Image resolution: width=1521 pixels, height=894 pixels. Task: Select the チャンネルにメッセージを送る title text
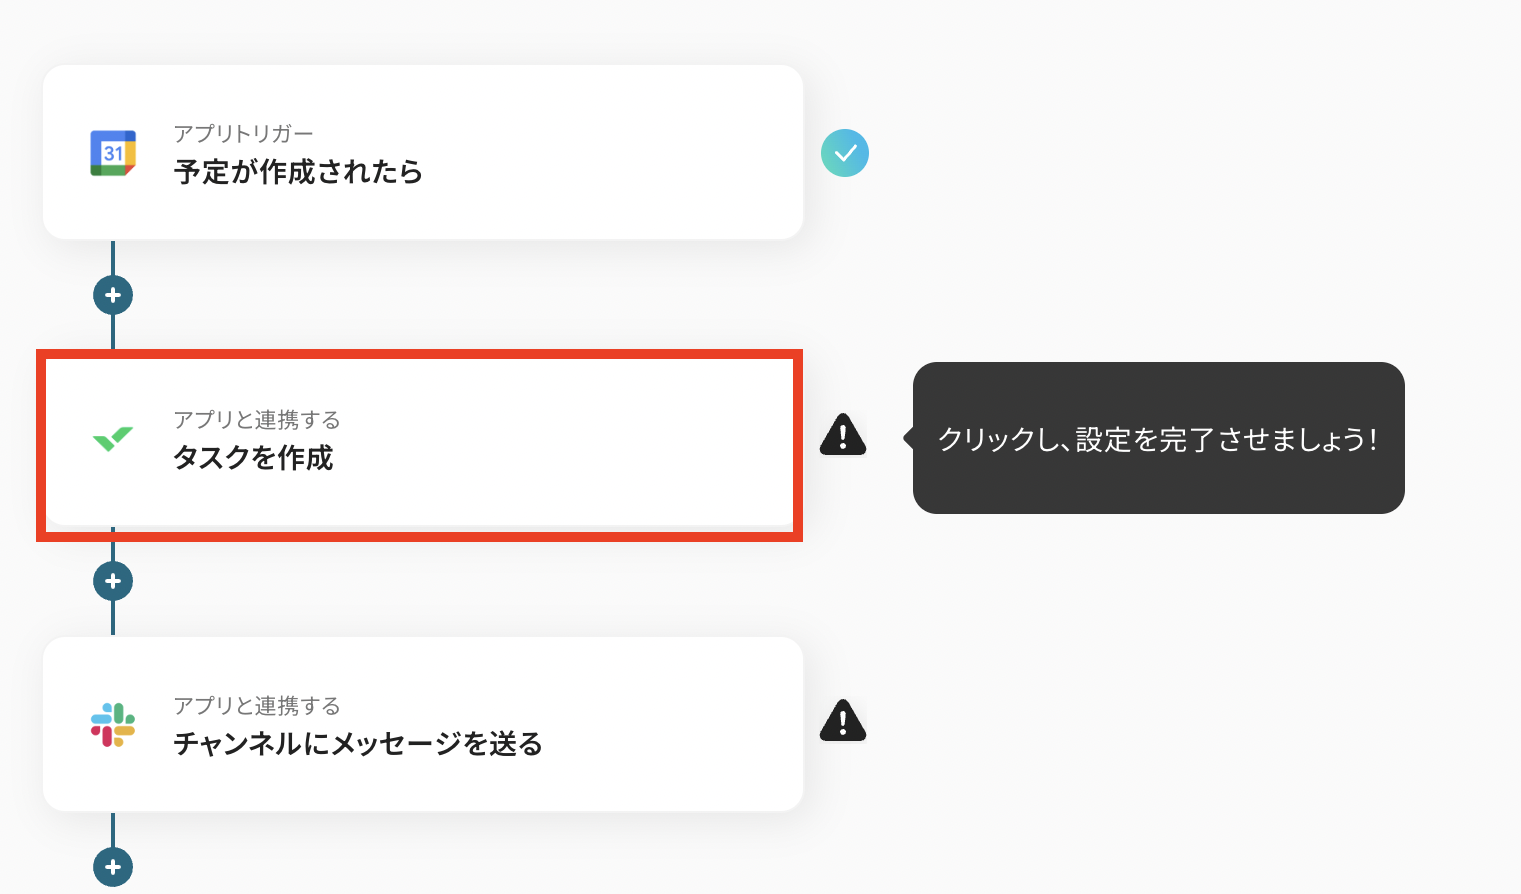click(358, 744)
